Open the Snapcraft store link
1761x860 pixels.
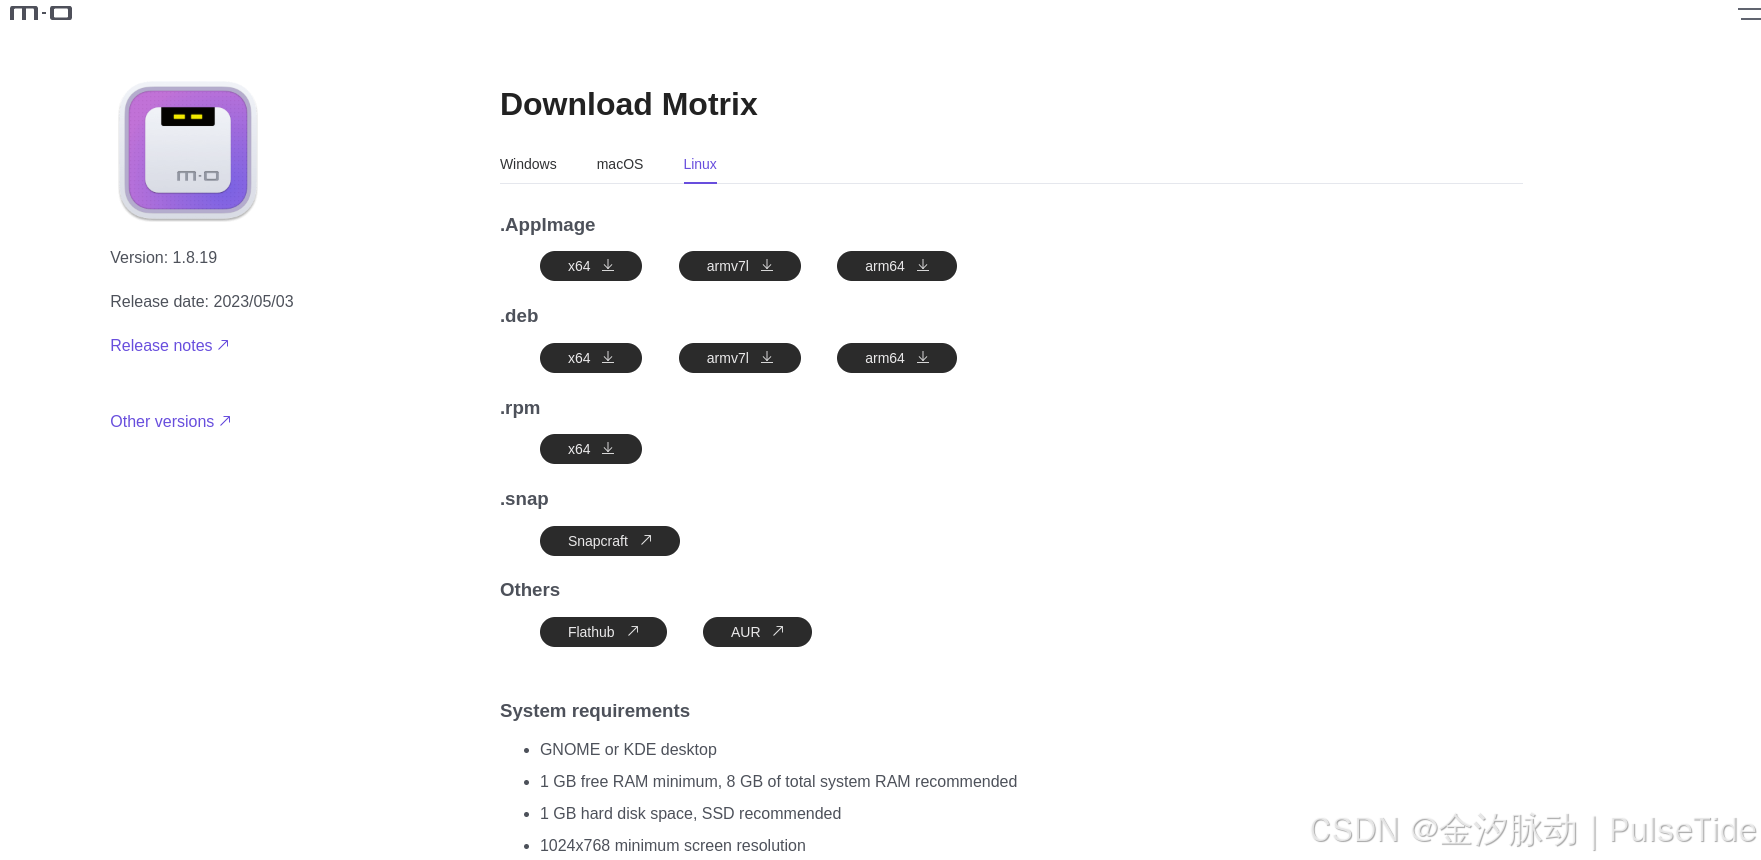point(610,541)
